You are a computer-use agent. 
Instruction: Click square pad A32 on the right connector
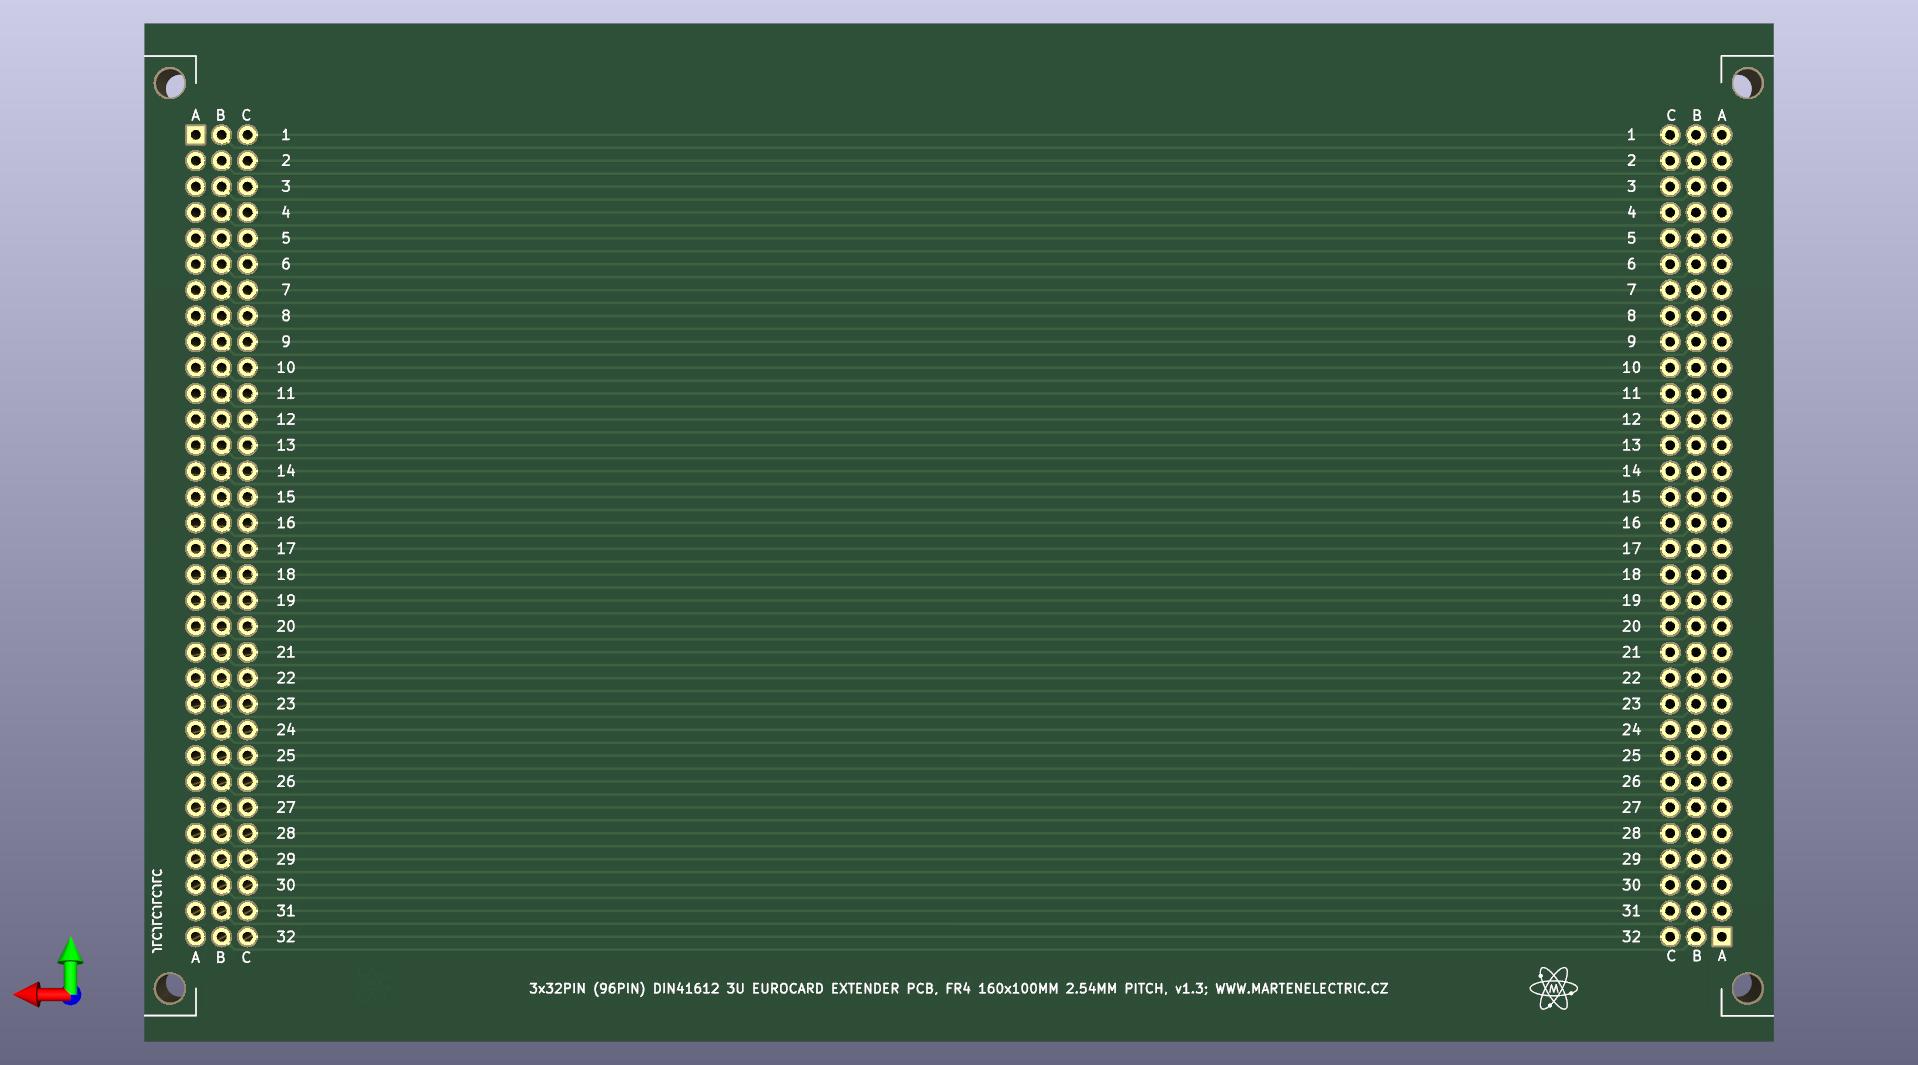tap(1721, 937)
